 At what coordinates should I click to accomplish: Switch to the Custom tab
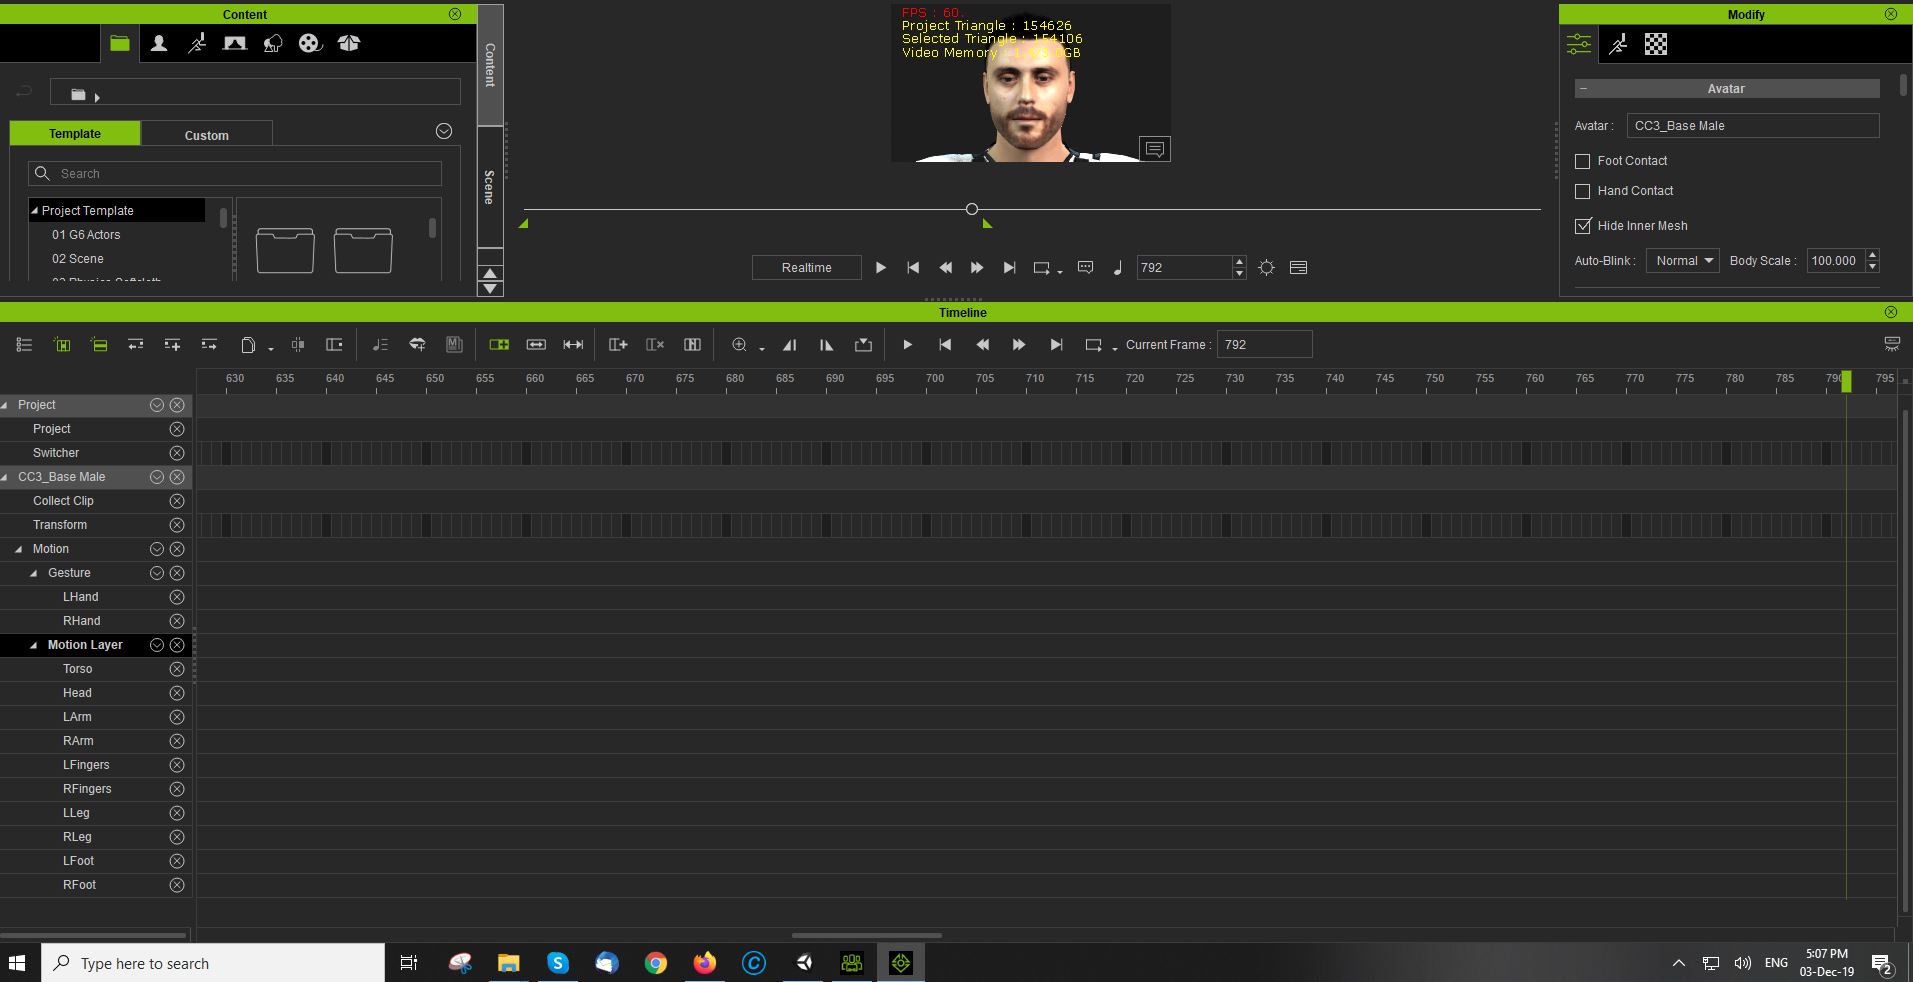[x=207, y=134]
